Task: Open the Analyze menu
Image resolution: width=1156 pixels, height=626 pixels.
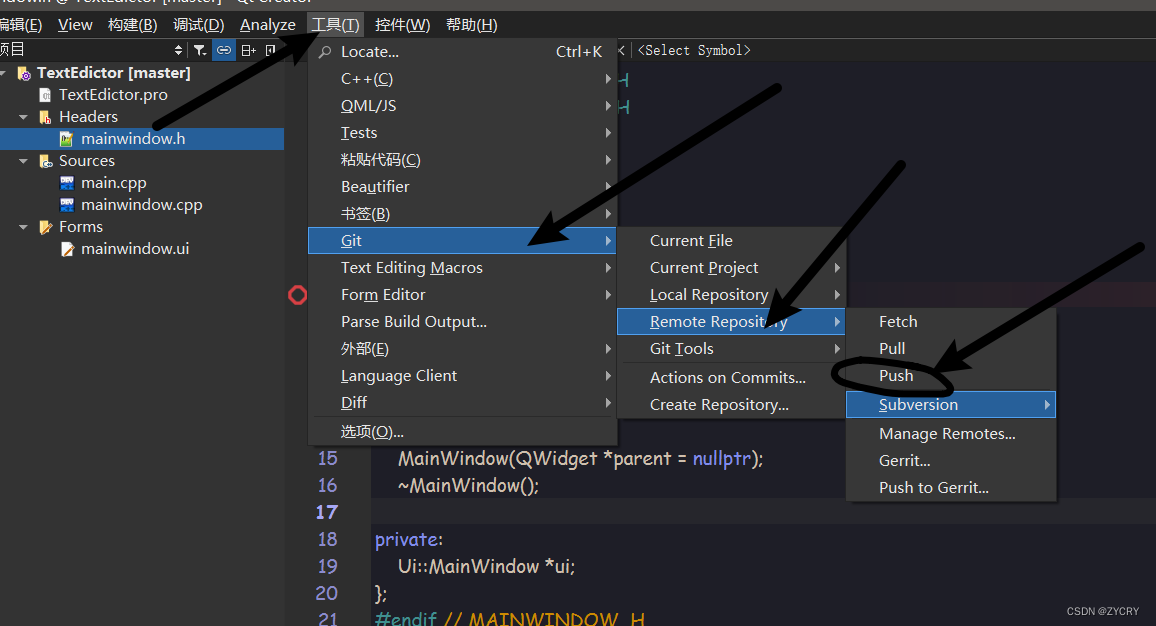Action: 268,25
